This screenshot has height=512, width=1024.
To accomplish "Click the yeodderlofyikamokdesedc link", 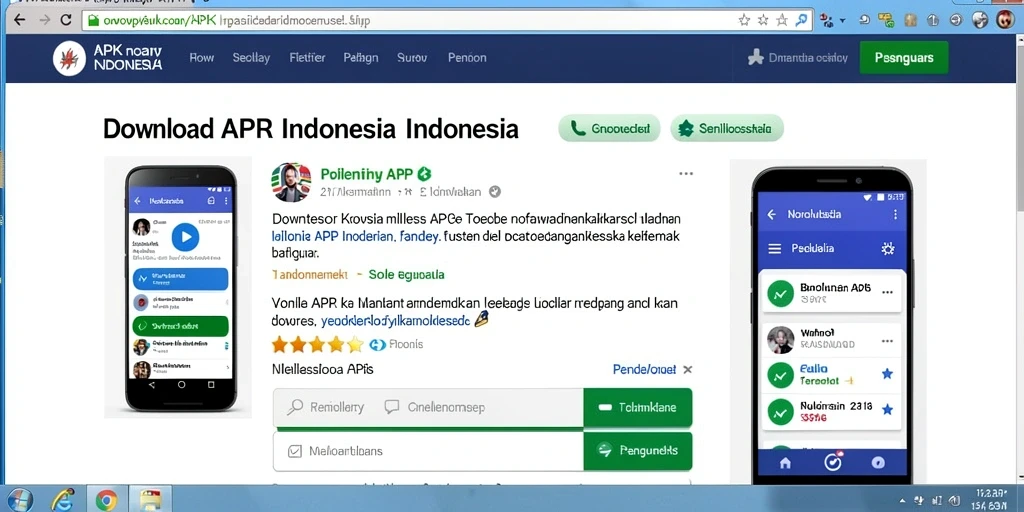I will pyautogui.click(x=395, y=321).
